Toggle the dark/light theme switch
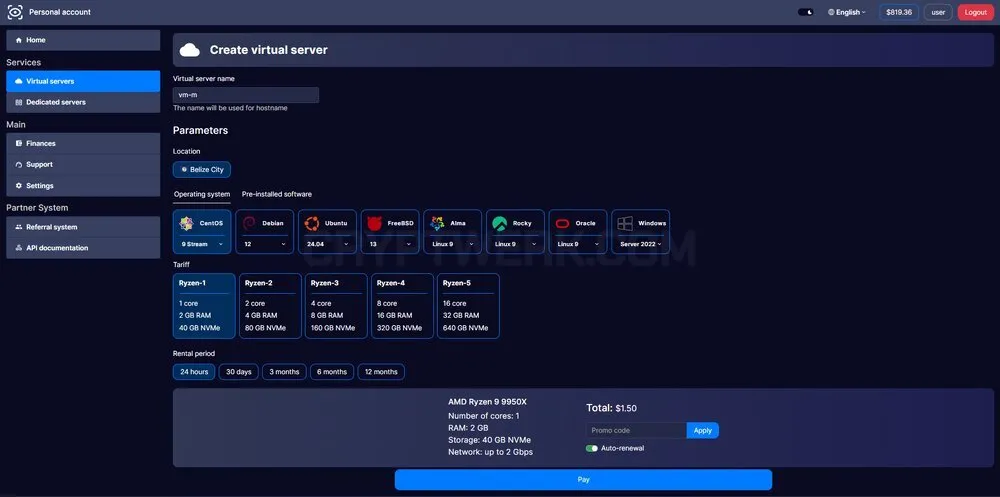 805,12
